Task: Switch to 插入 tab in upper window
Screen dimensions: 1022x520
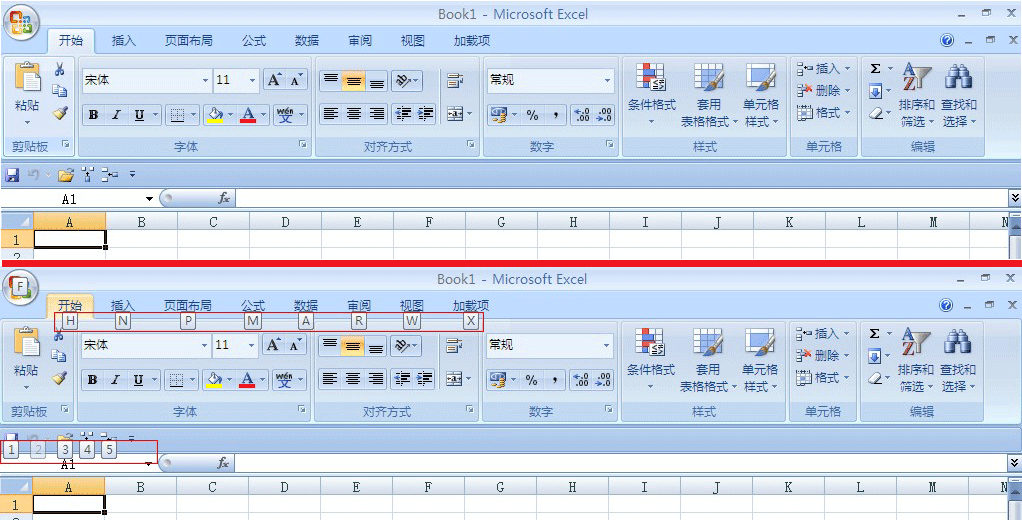Action: click(124, 40)
